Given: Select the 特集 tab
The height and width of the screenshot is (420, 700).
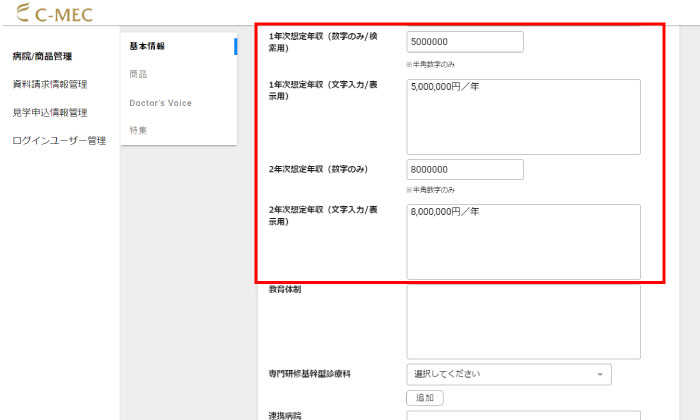Looking at the screenshot, I should coord(138,130).
